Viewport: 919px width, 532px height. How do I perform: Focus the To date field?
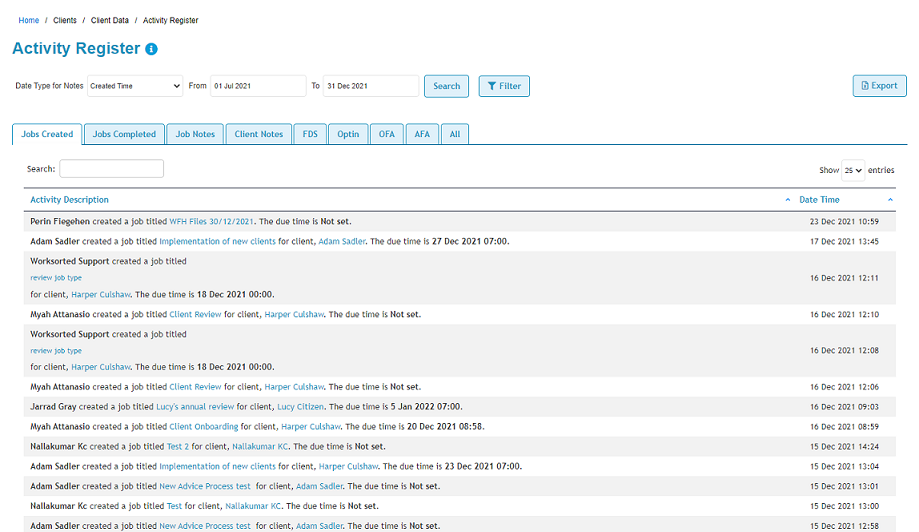[370, 86]
